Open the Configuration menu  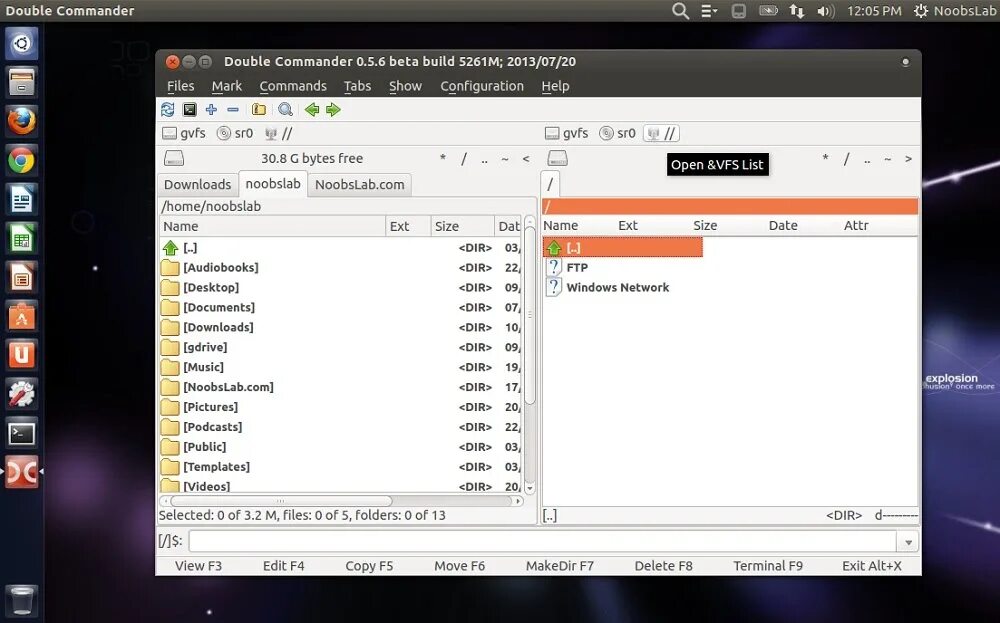click(x=482, y=86)
